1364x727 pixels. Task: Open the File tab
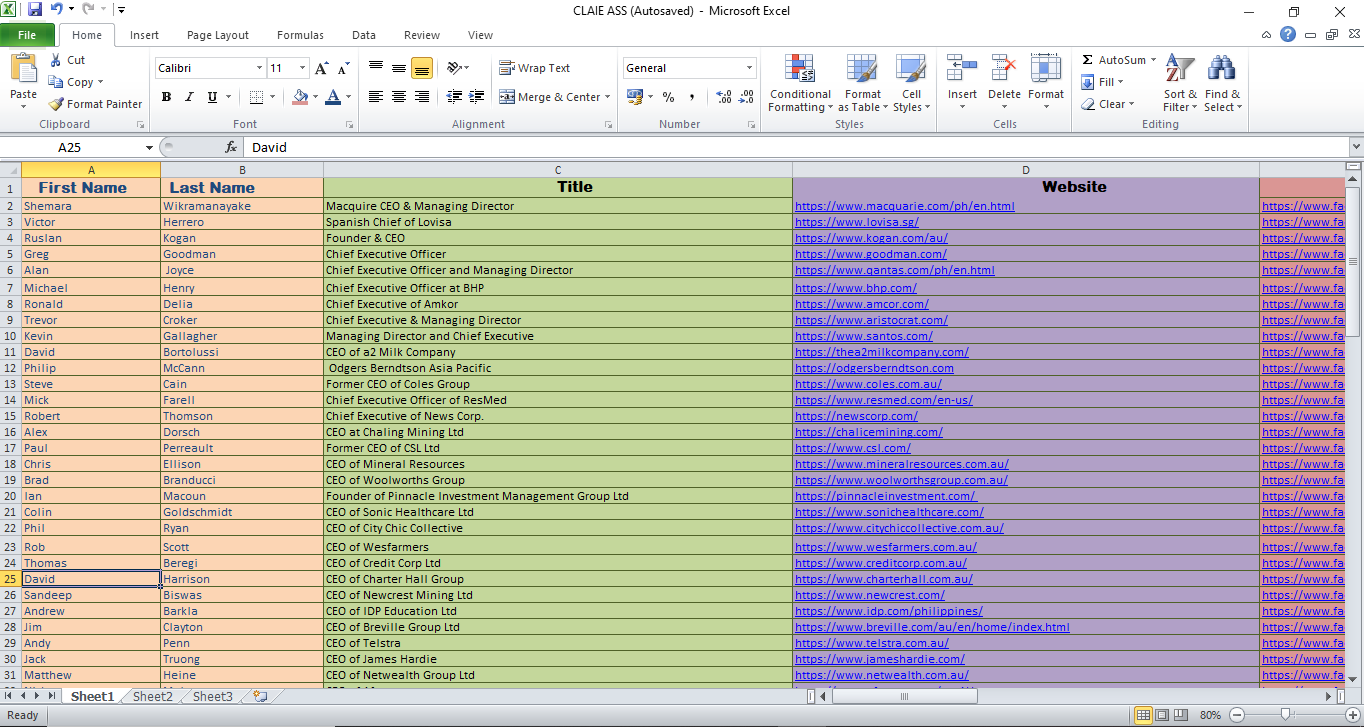27,35
